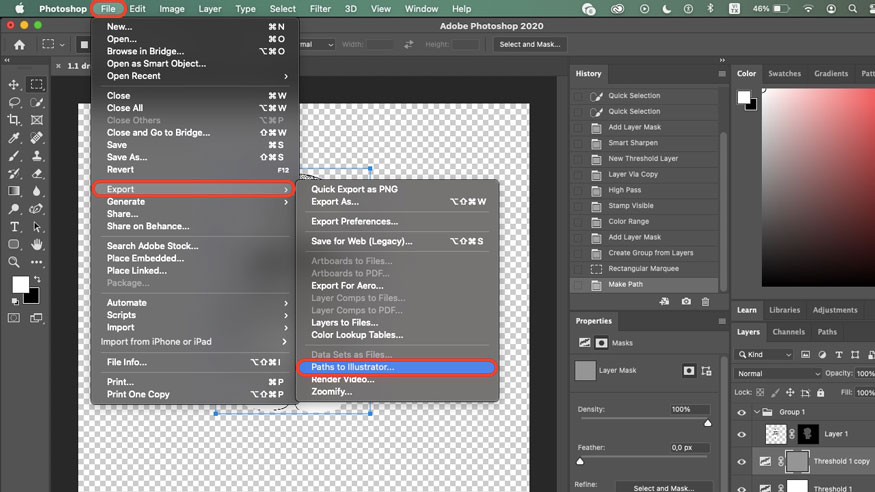Switch to the Channels tab

pyautogui.click(x=788, y=332)
